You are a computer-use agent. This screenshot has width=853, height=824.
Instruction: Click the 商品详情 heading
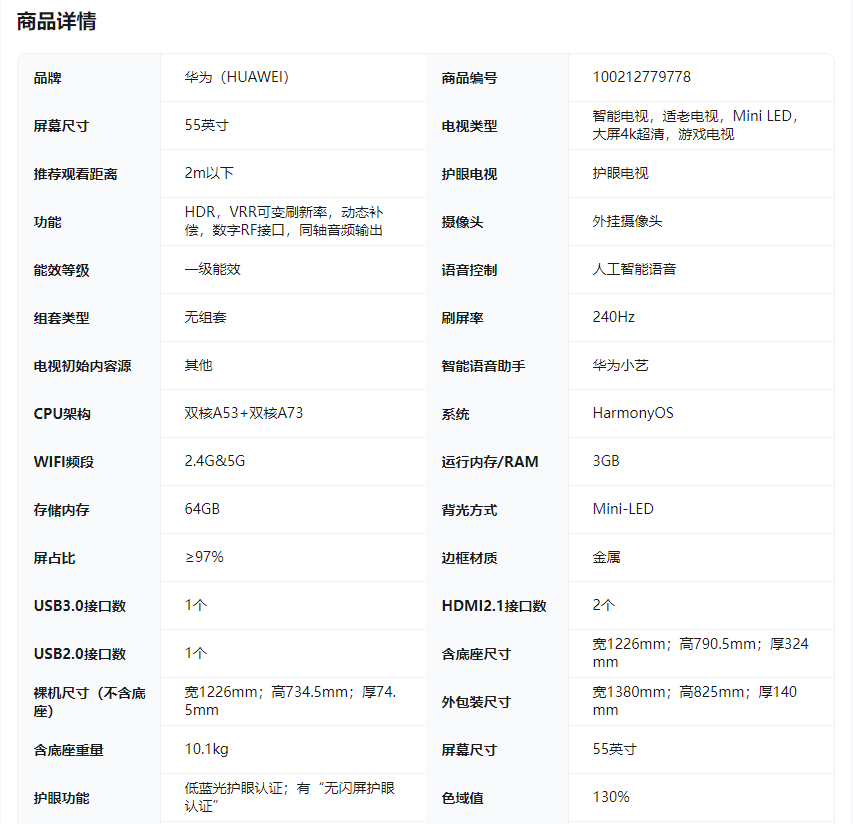pyautogui.click(x=57, y=21)
